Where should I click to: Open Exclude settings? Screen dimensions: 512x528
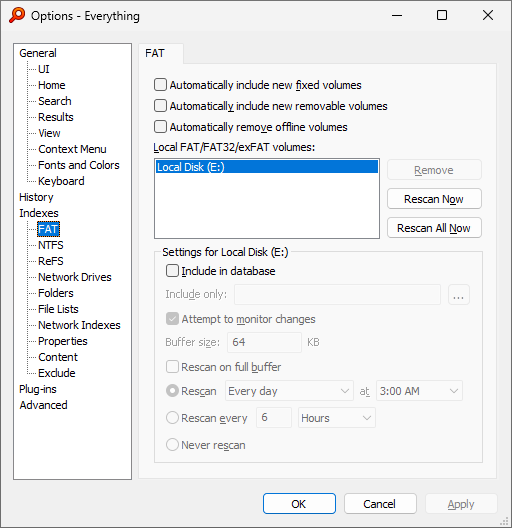[x=57, y=373]
